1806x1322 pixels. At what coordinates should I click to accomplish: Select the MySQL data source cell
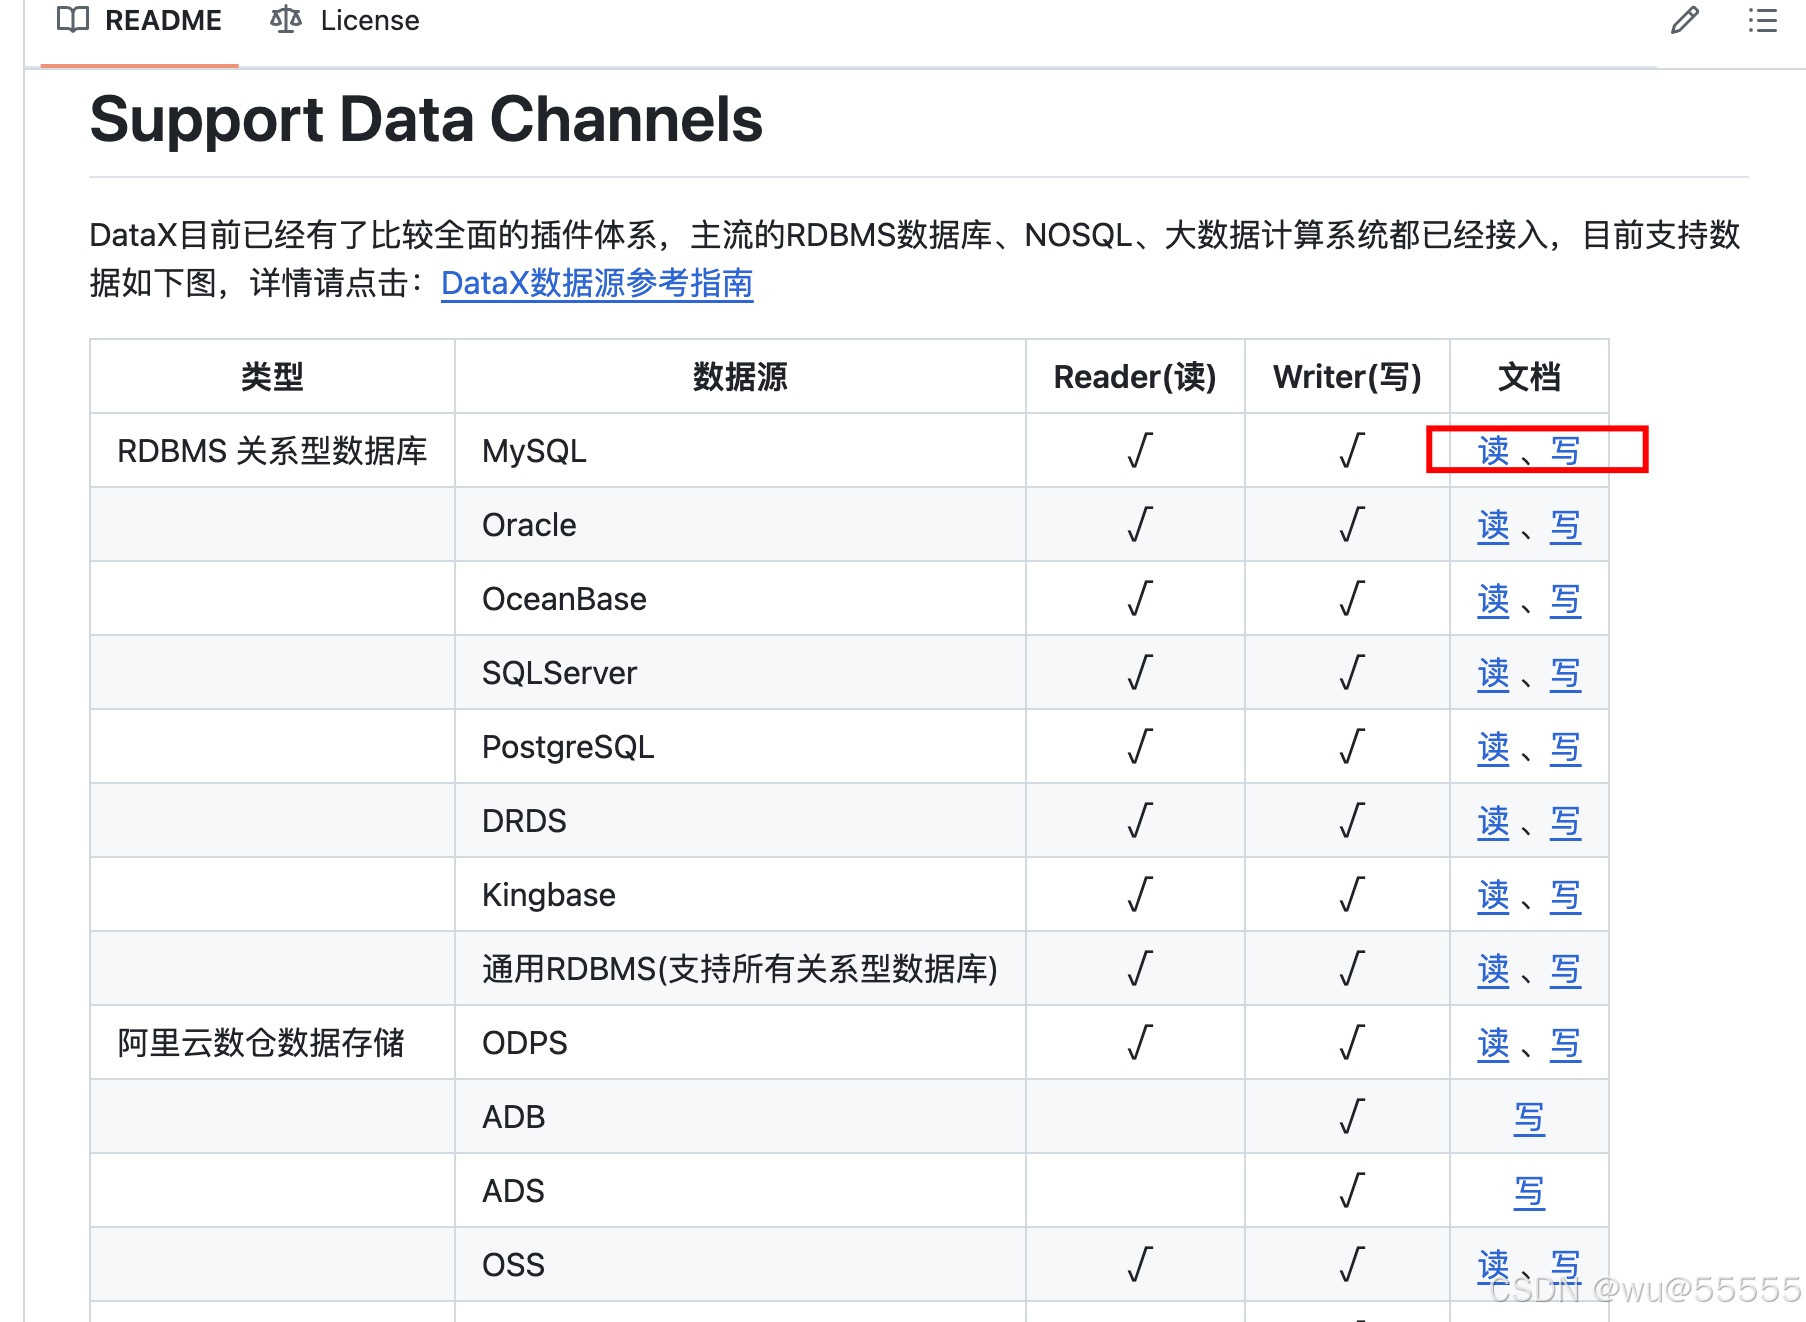click(740, 451)
